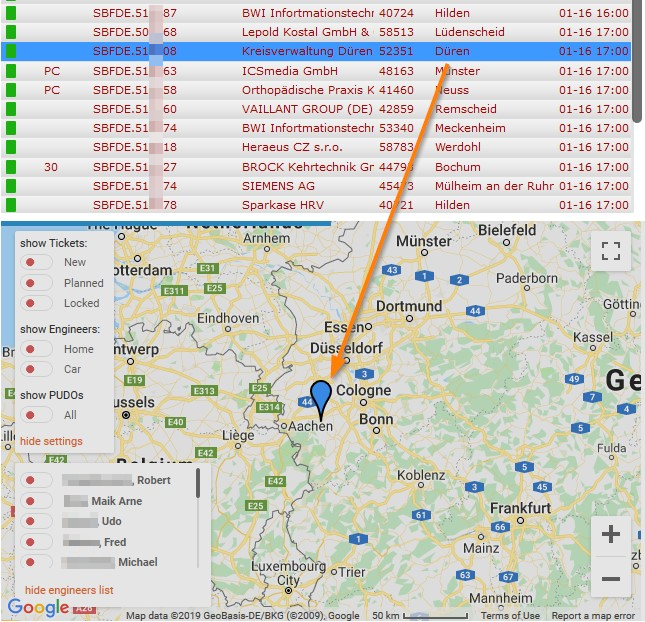This screenshot has height=622, width=645.
Task: Toggle engineer Maik Arne on the map
Action: 36,501
